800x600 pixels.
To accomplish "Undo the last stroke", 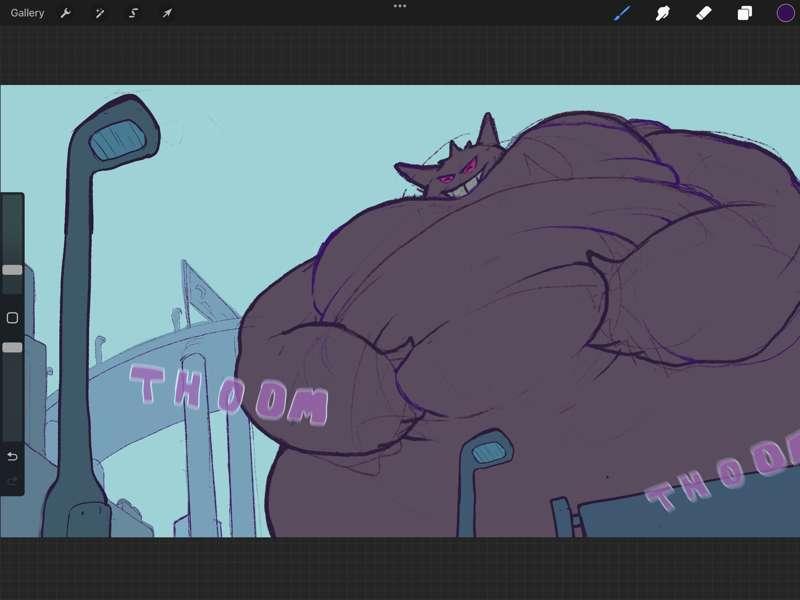I will tap(12, 456).
